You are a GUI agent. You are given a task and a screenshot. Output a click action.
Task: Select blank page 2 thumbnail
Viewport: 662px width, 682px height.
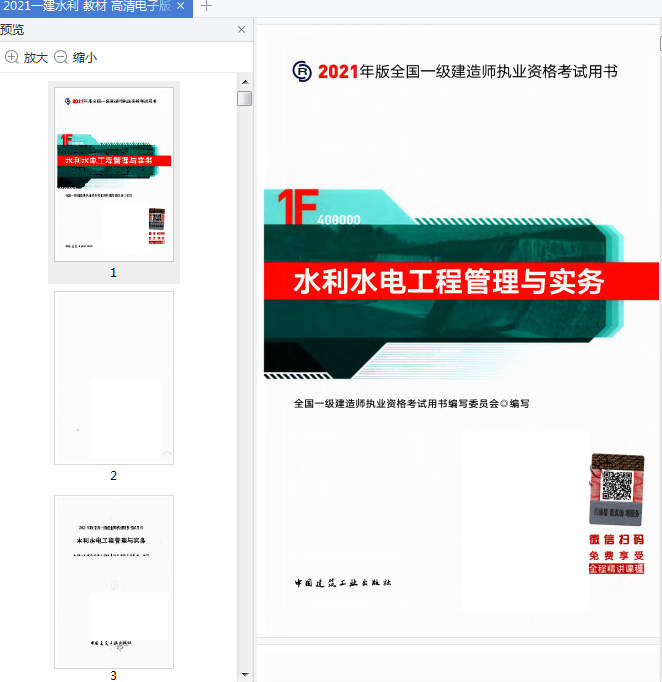[114, 378]
